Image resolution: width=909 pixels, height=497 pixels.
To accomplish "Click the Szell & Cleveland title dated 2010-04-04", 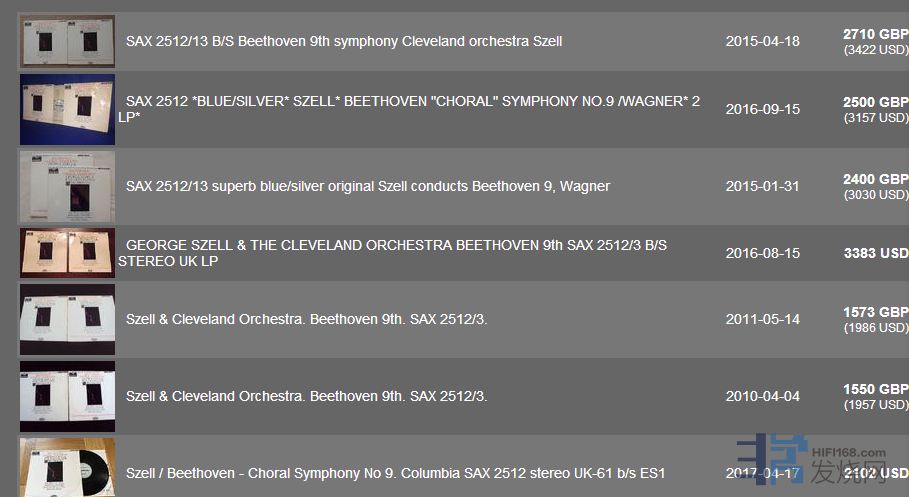I will point(306,396).
